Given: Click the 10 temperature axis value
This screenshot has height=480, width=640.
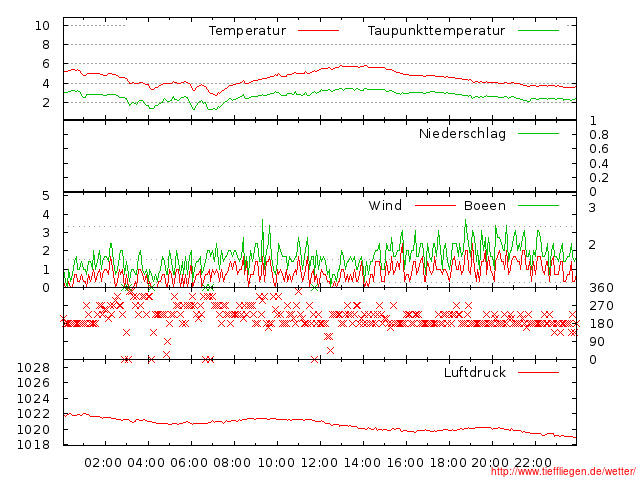Looking at the screenshot, I should pyautogui.click(x=42, y=26).
